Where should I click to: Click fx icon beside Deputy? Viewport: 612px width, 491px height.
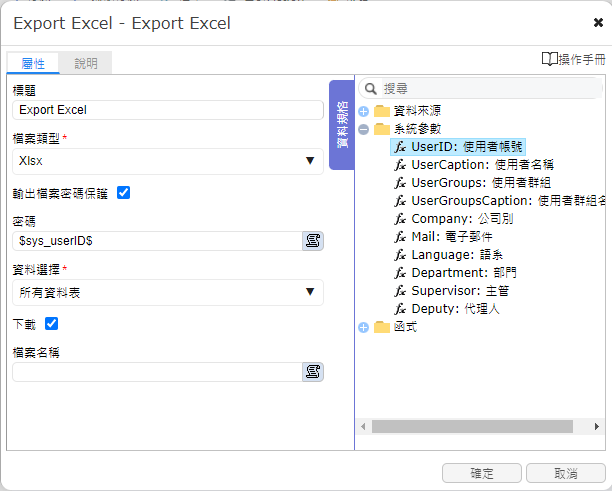400,309
